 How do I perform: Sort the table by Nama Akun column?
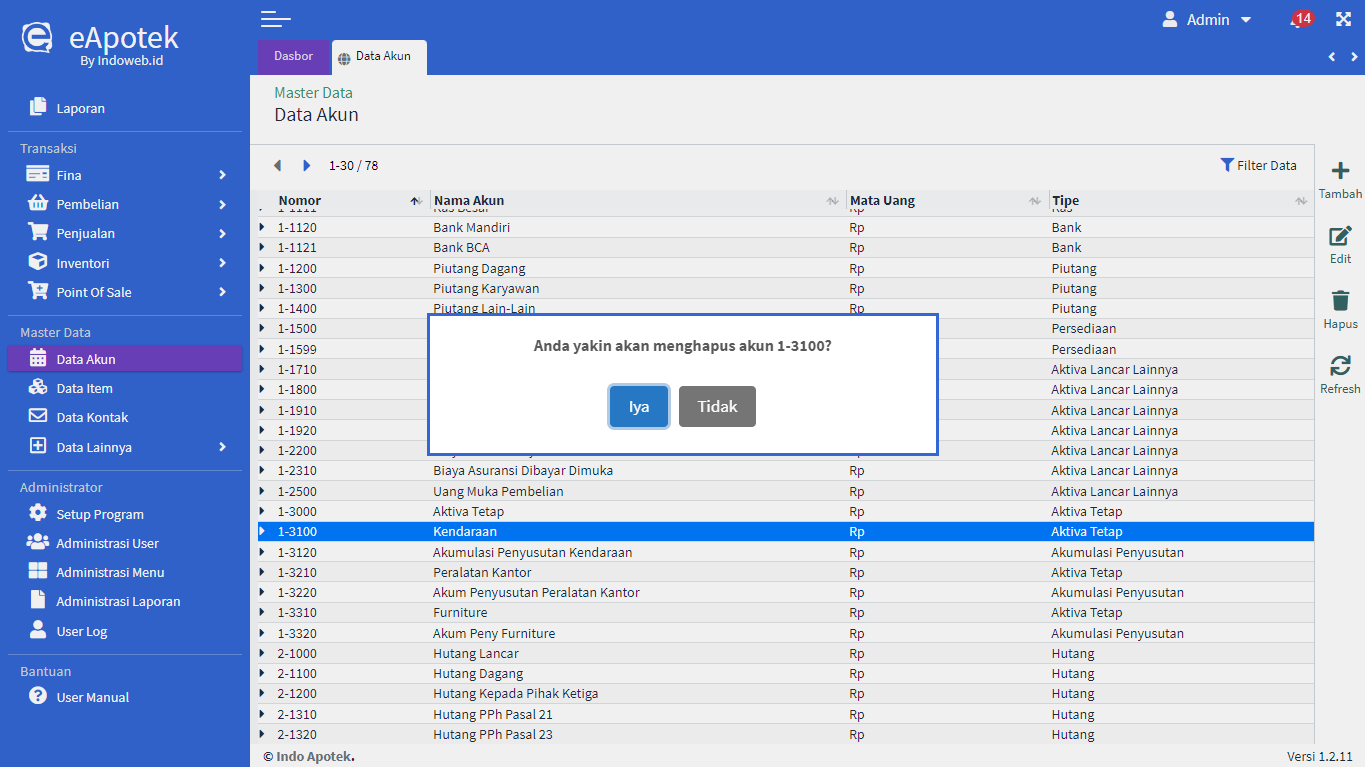[468, 201]
